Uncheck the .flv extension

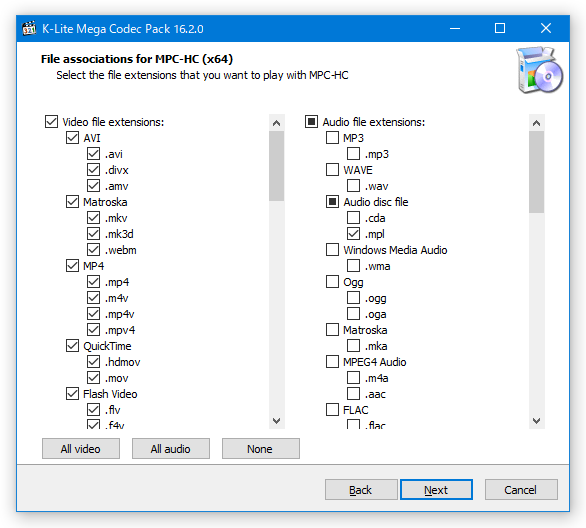93,410
